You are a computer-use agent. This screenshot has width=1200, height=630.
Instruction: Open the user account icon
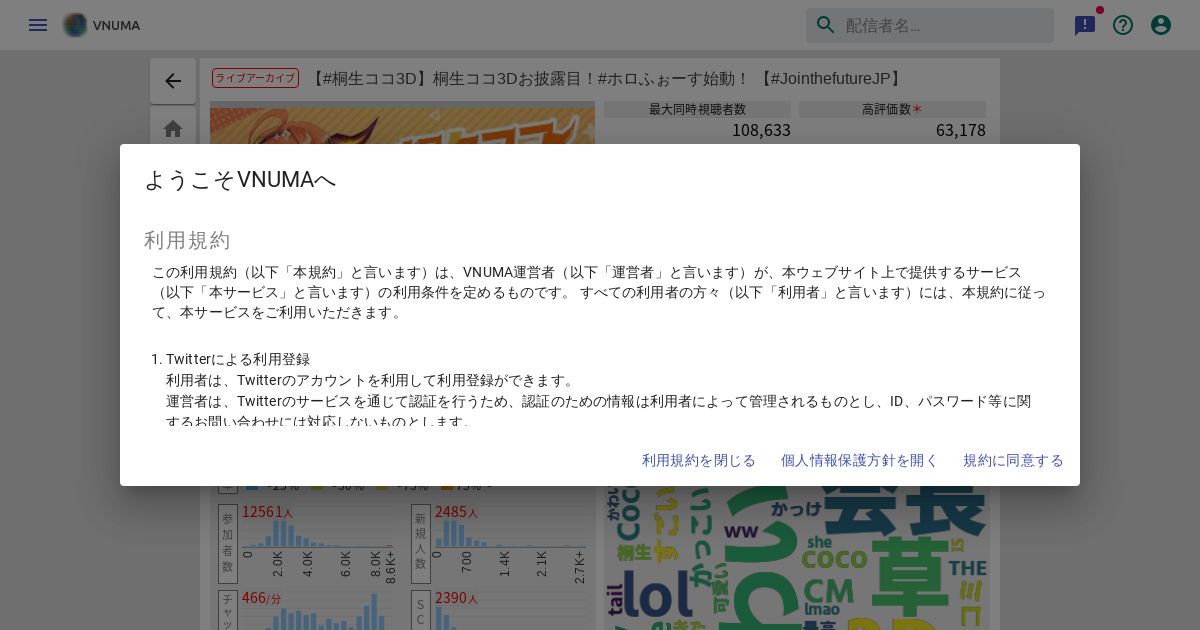point(1161,25)
